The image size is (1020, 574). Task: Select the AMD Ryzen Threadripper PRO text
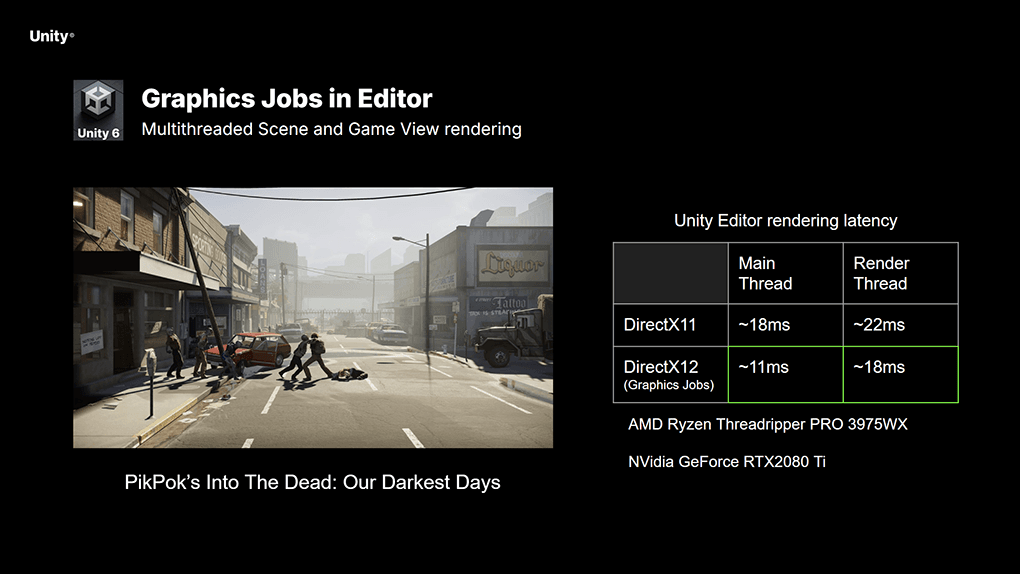pyautogui.click(x=768, y=424)
